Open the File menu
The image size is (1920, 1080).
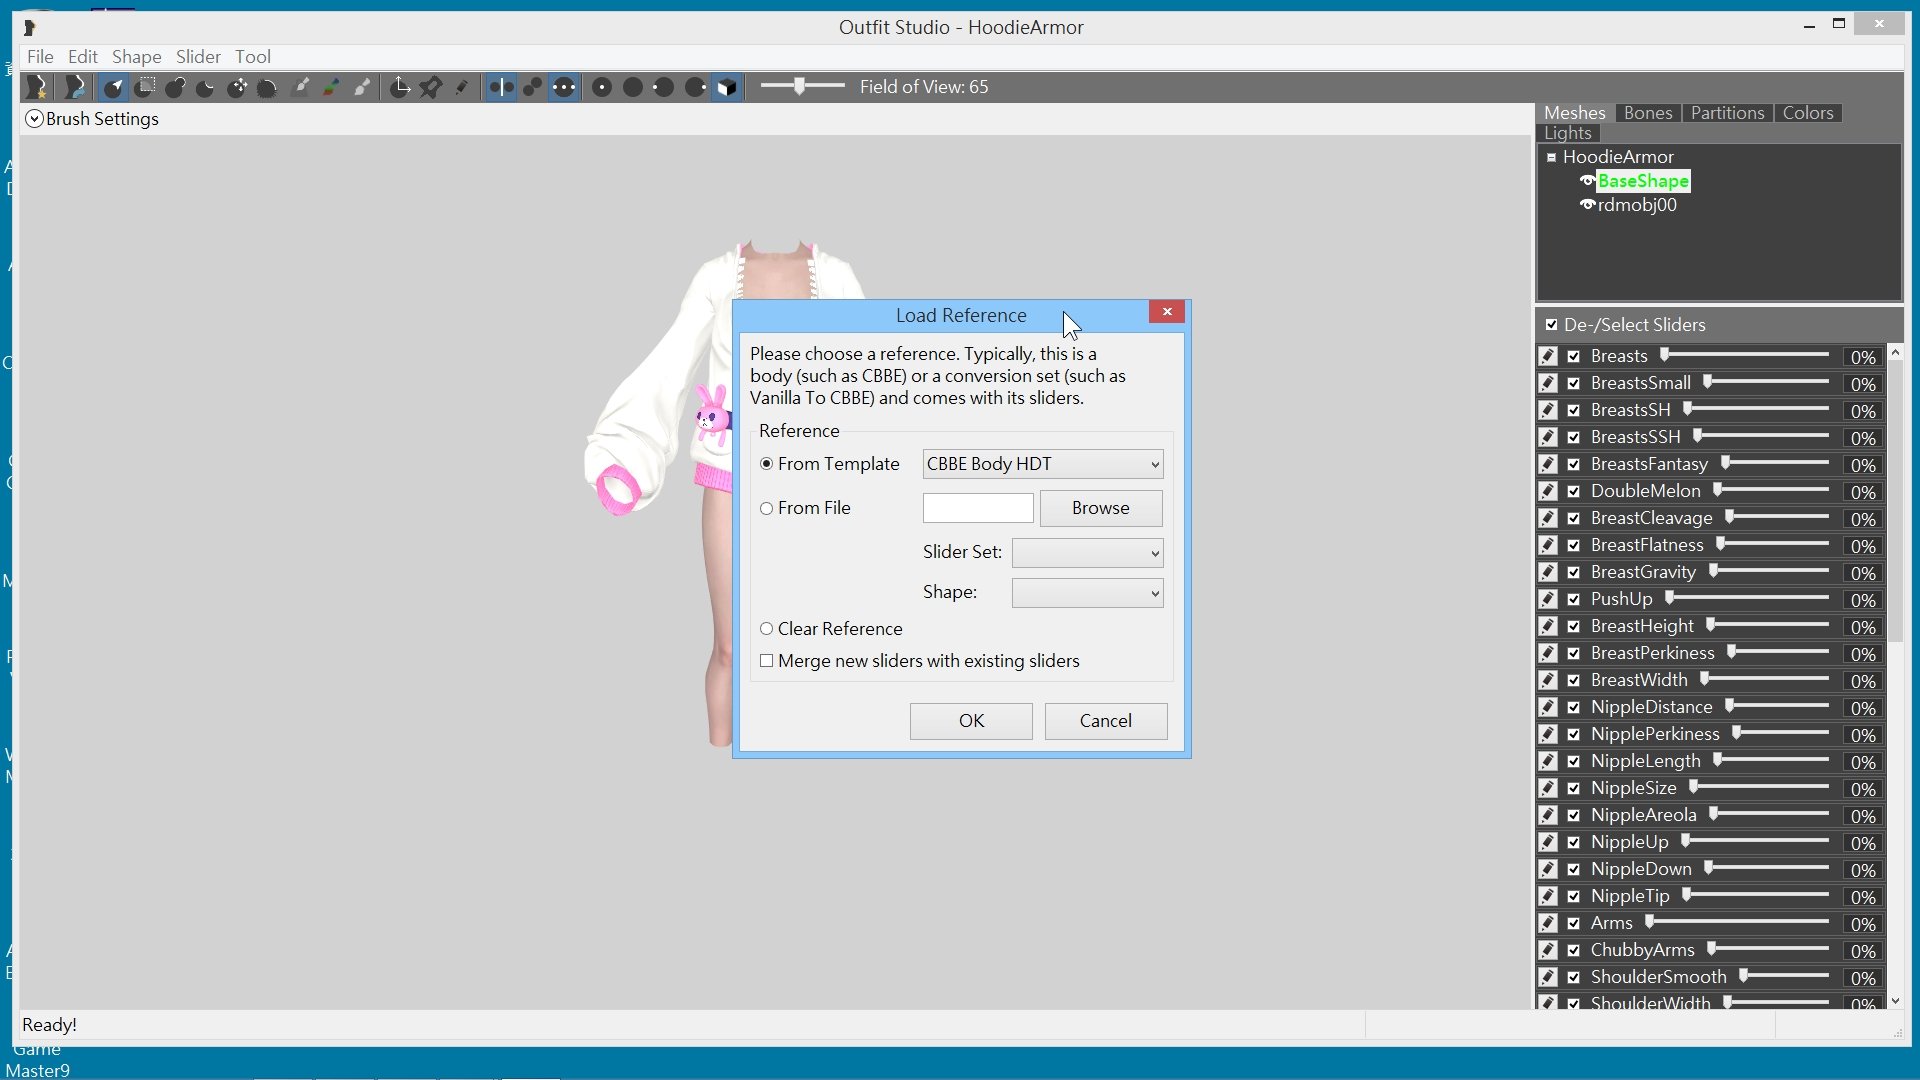point(40,57)
